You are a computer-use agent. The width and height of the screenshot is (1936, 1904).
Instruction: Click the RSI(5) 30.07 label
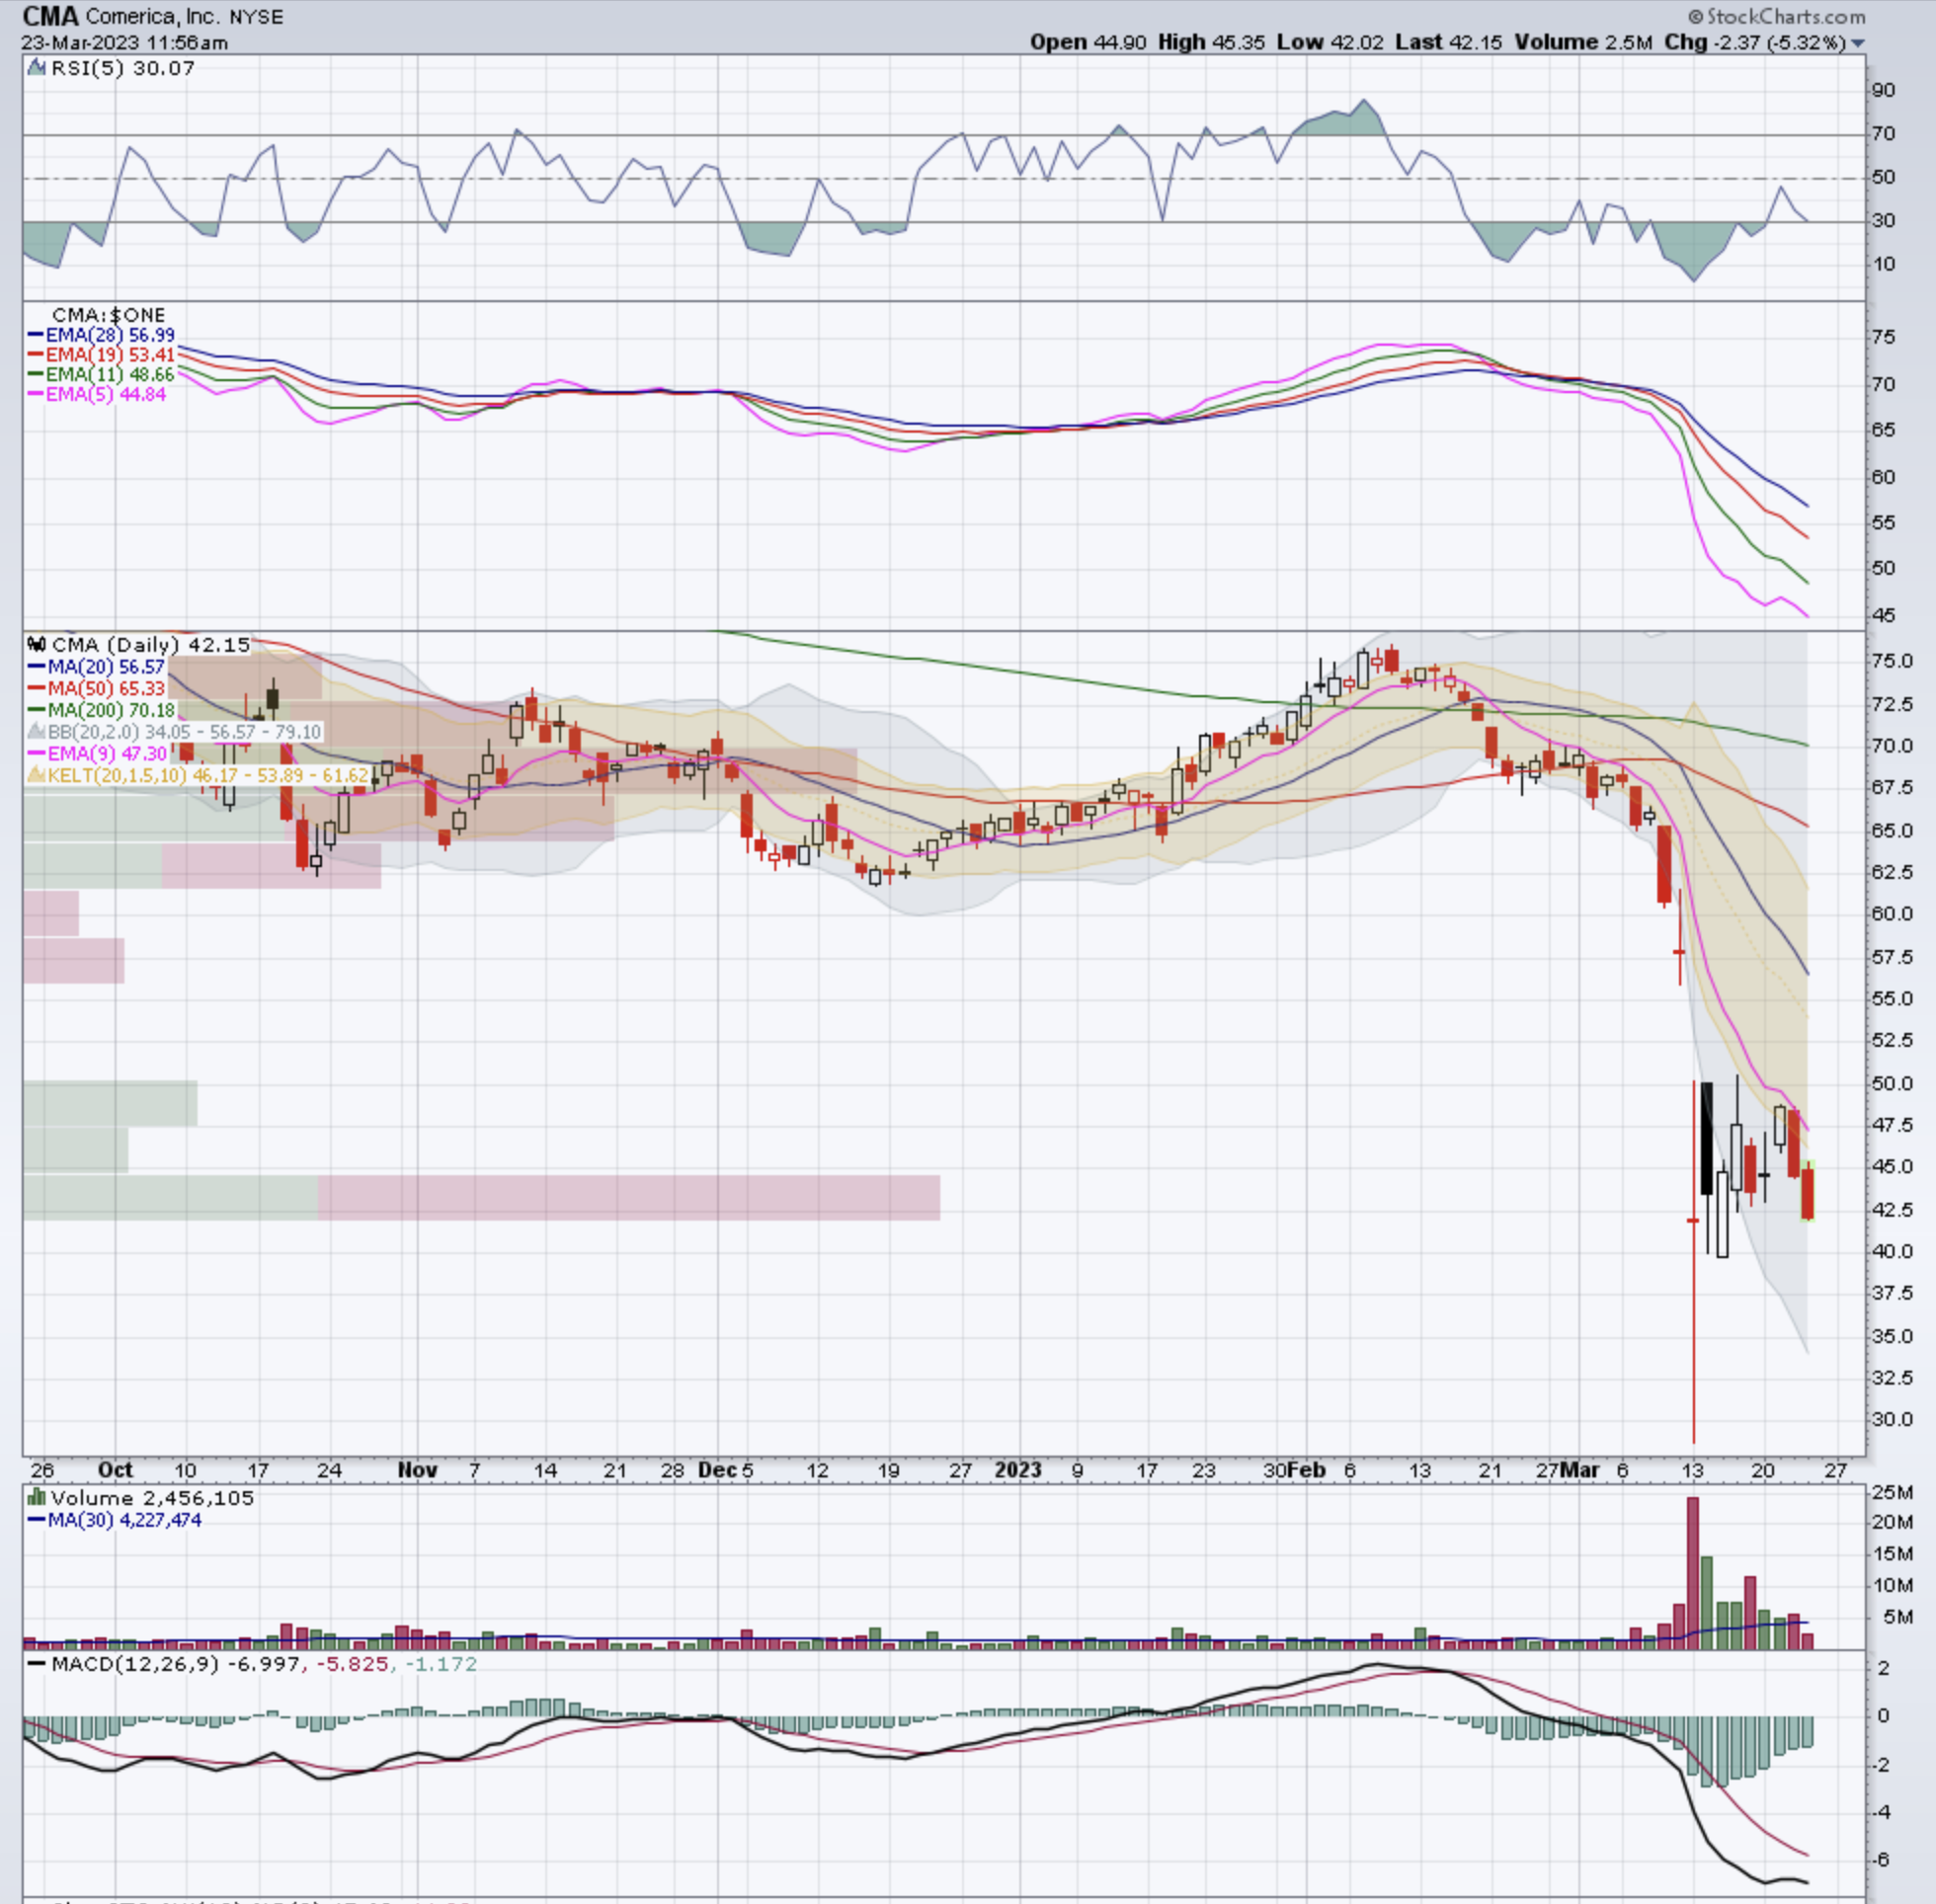[122, 68]
